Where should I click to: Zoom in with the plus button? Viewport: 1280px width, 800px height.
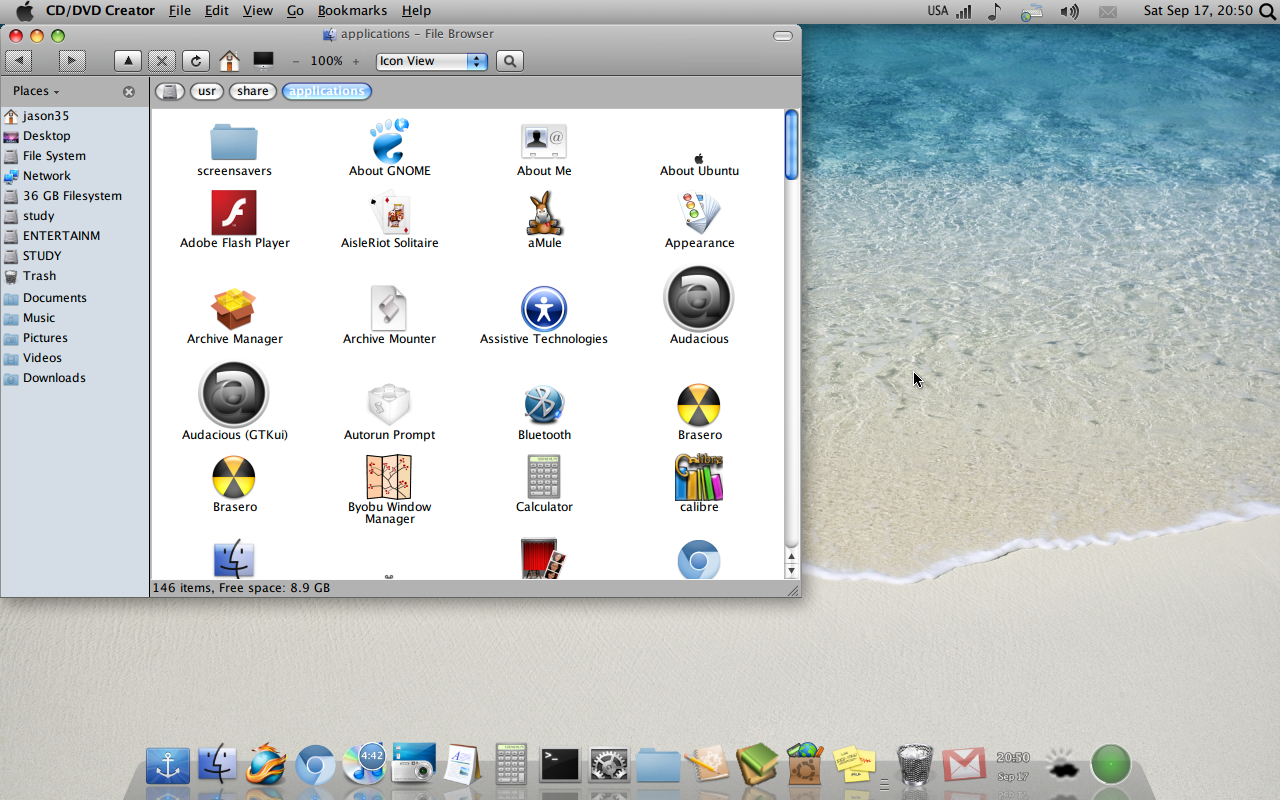coord(356,61)
